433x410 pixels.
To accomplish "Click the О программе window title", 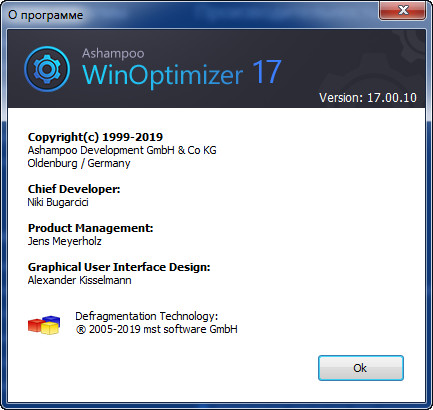I will (46, 15).
